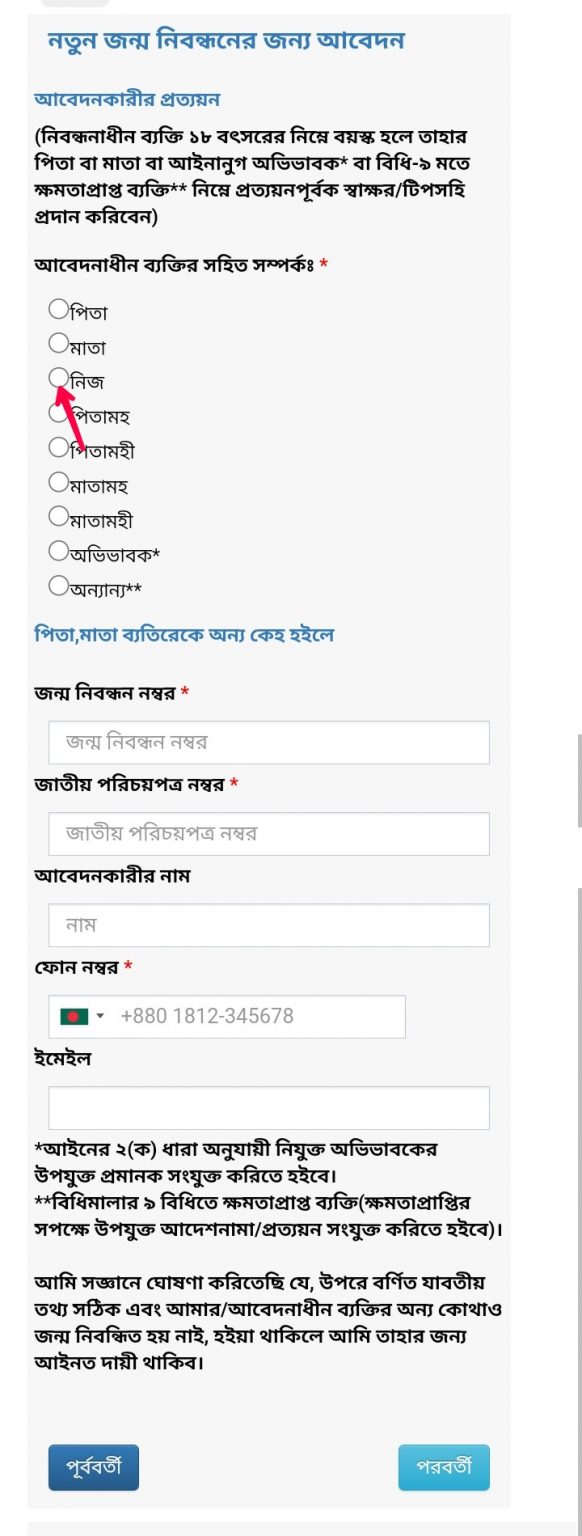
Task: Choose the অন্যান্য** radio option
Action: 58,585
